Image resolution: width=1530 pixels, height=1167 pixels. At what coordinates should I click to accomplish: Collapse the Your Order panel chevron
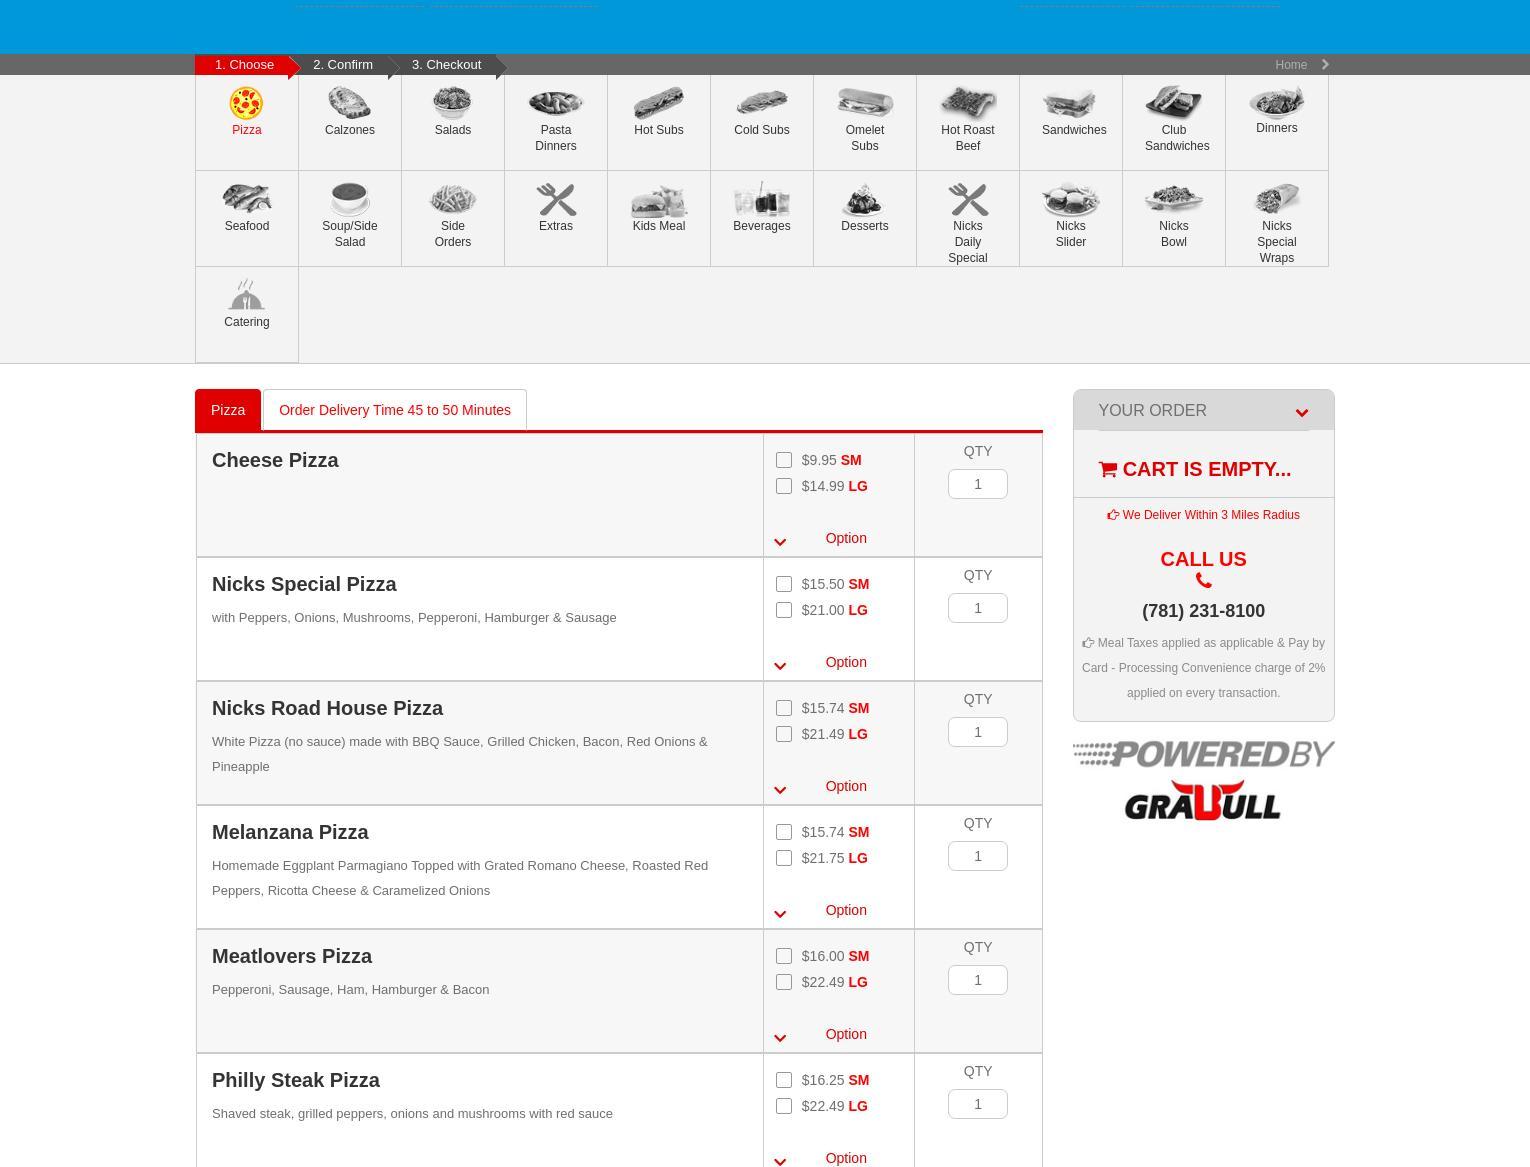(x=1301, y=412)
